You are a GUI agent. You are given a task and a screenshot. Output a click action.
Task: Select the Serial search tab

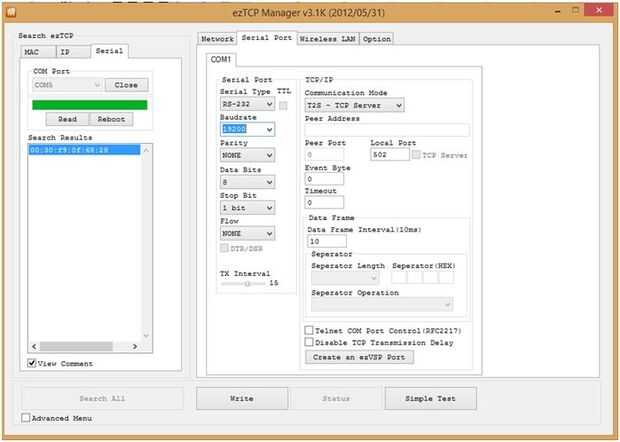tap(110, 51)
